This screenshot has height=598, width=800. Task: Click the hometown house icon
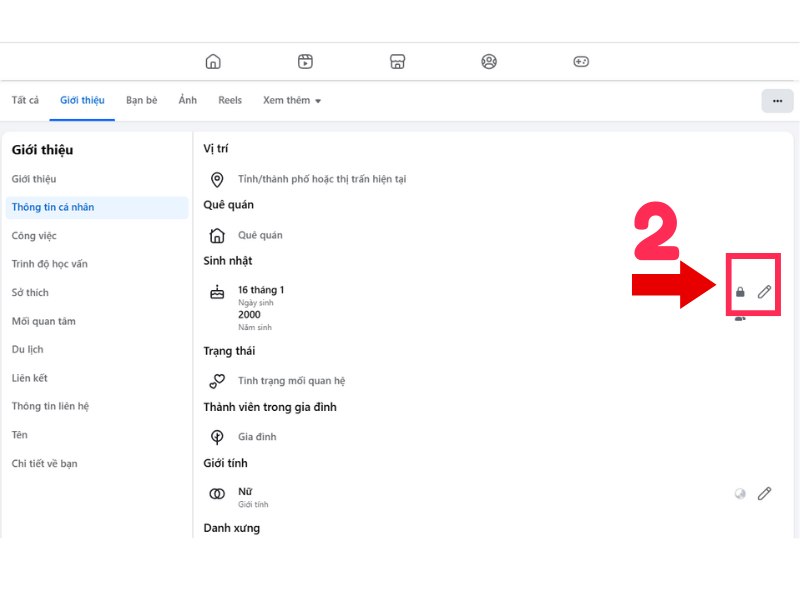(x=217, y=235)
